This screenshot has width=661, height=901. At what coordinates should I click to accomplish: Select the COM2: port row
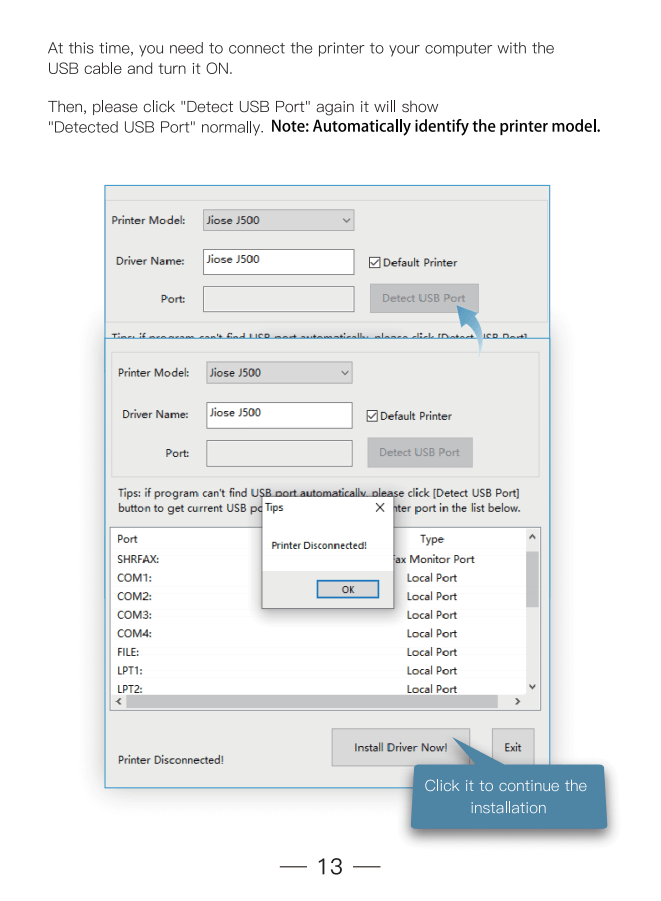[318, 596]
